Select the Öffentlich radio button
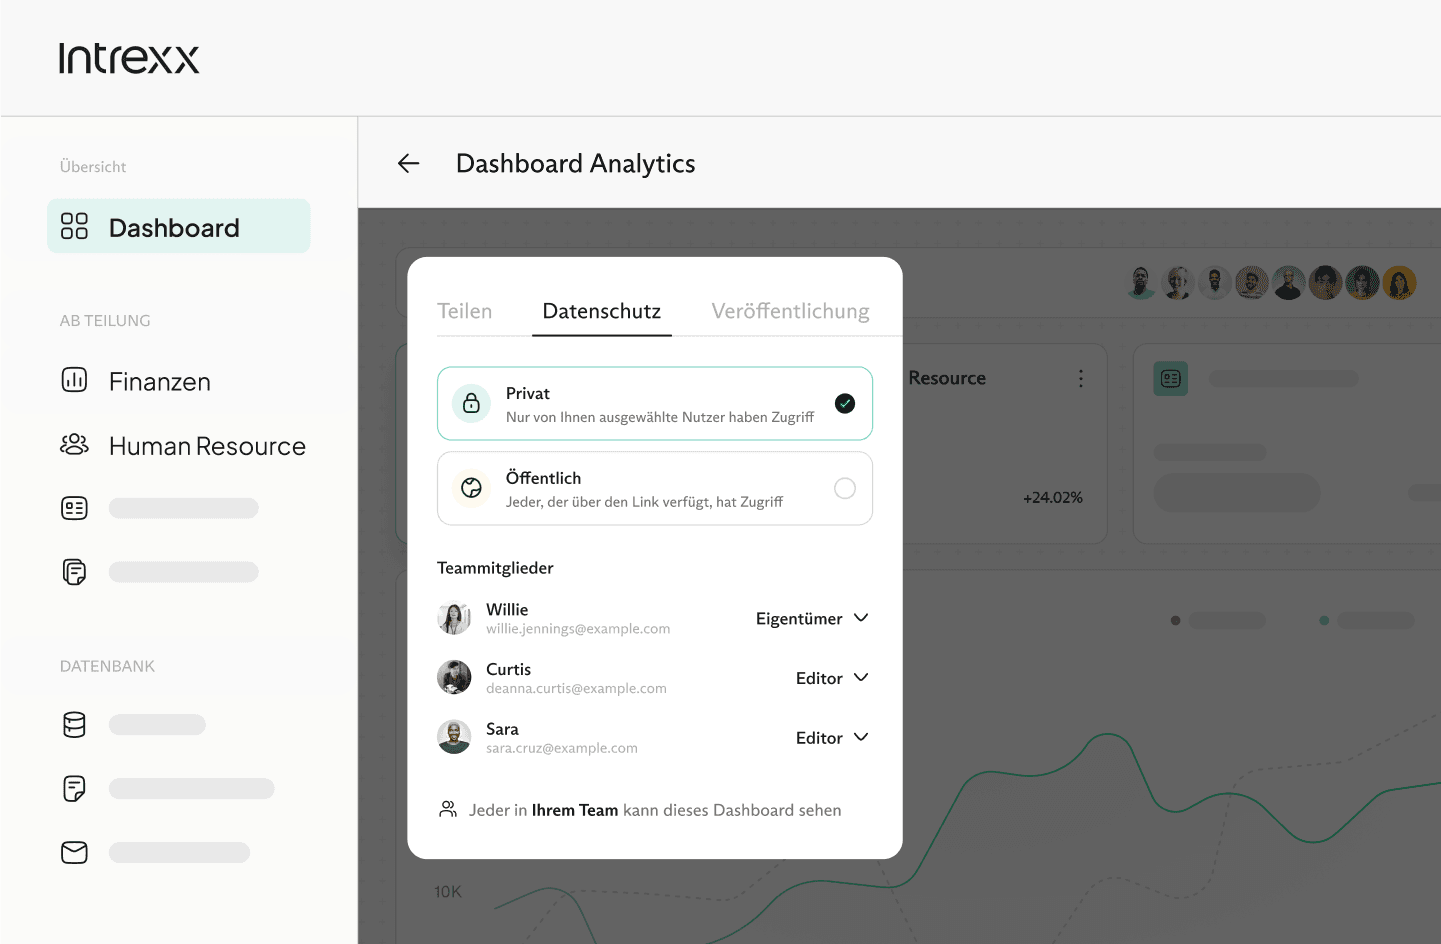The image size is (1441, 944). 844,488
